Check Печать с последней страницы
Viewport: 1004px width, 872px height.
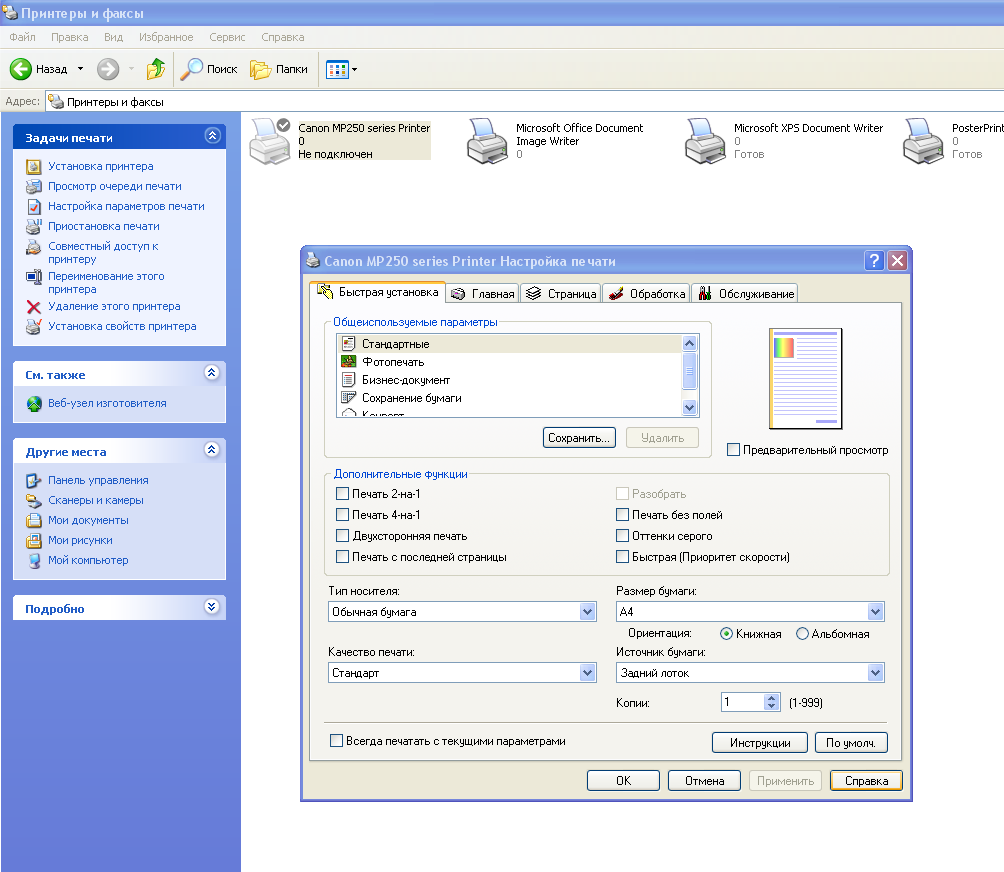tap(343, 557)
